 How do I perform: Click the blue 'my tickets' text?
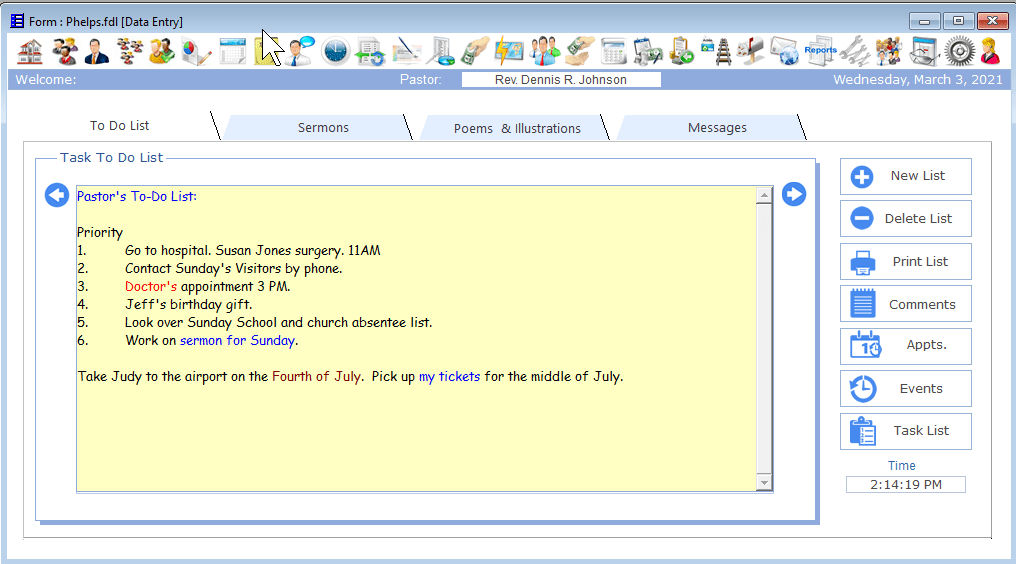tap(450, 377)
